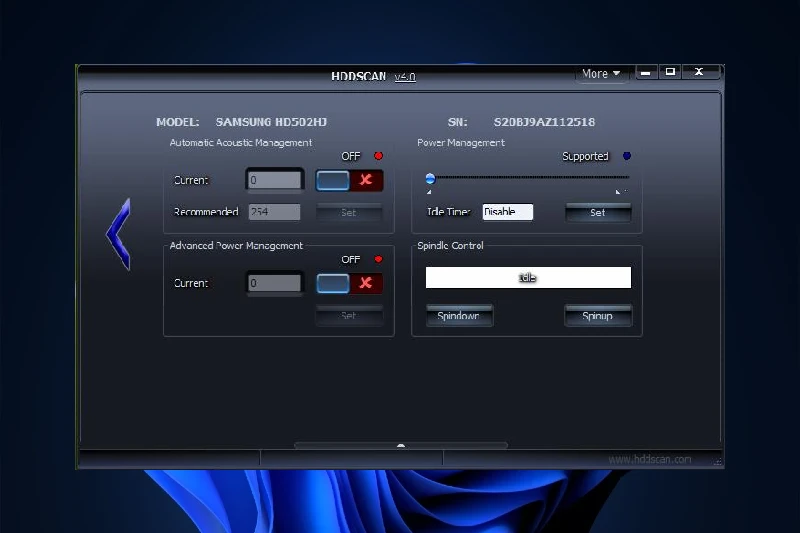Go back using the blue left arrow
Viewport: 800px width, 533px height.
point(119,234)
